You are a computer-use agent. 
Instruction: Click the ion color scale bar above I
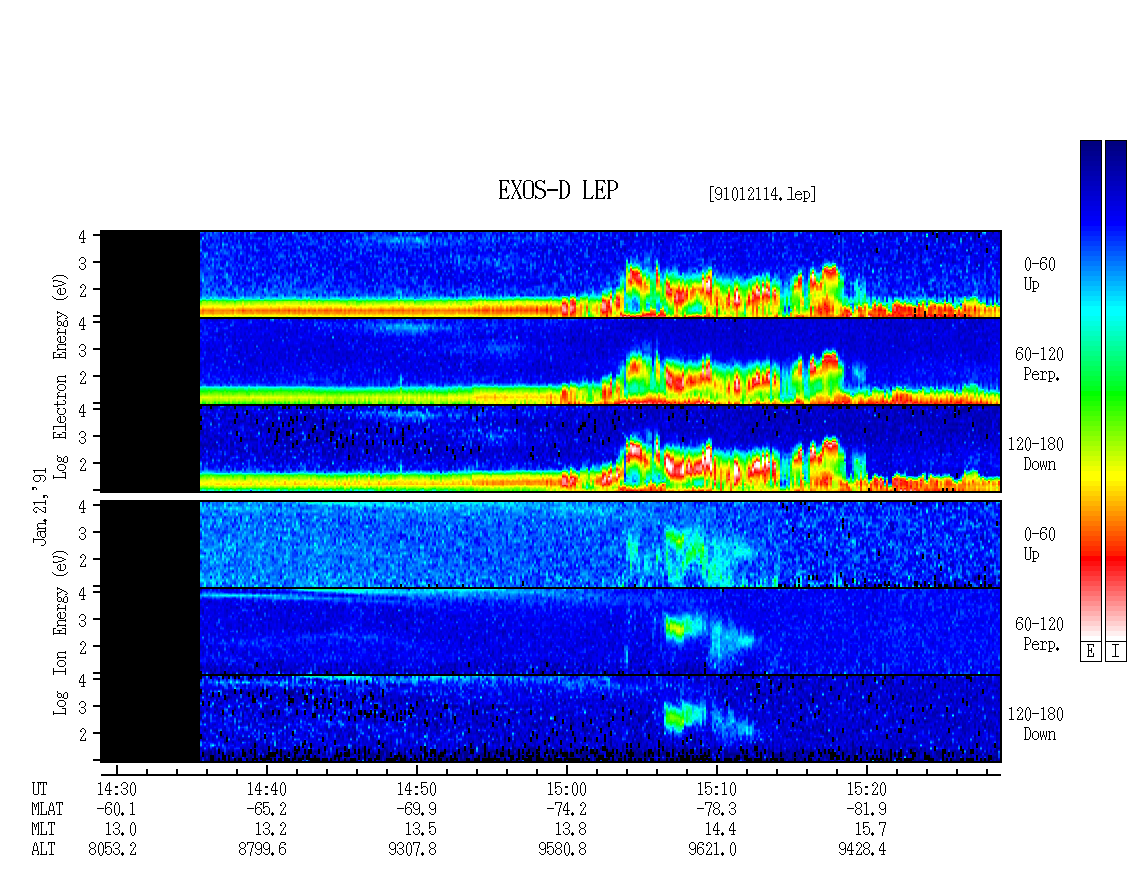tap(1116, 389)
